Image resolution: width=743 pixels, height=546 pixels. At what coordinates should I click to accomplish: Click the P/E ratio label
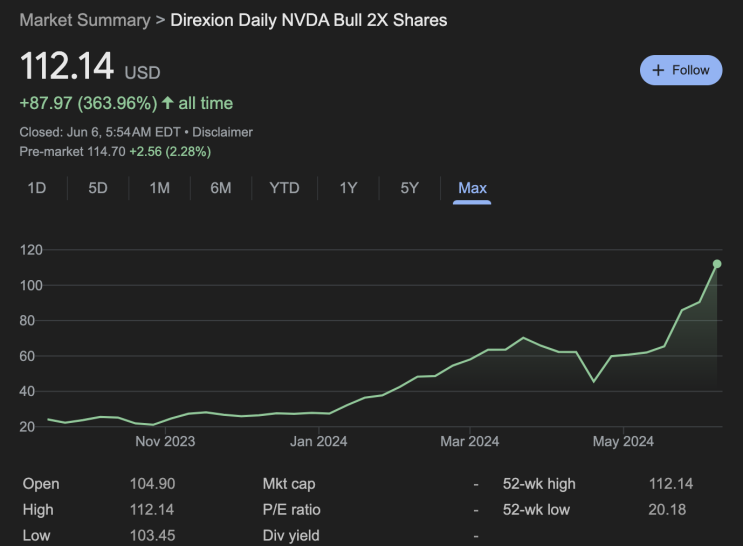tap(291, 510)
